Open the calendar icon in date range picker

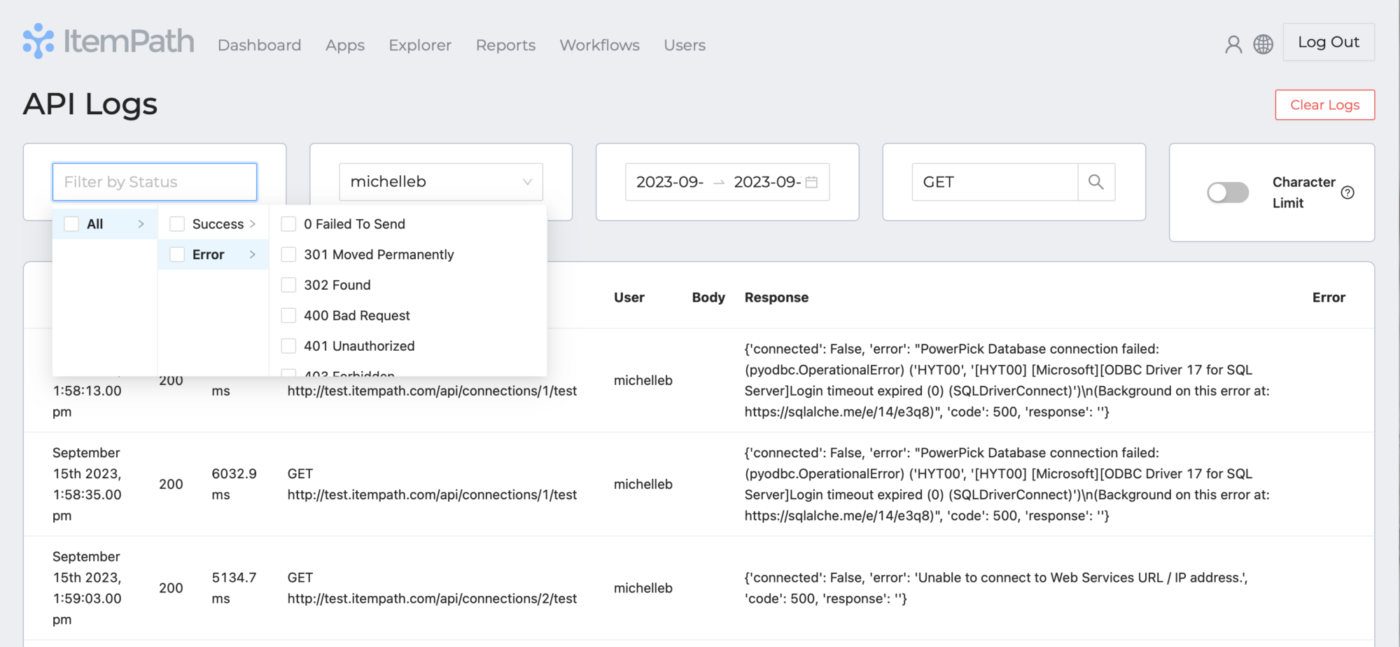(x=810, y=181)
